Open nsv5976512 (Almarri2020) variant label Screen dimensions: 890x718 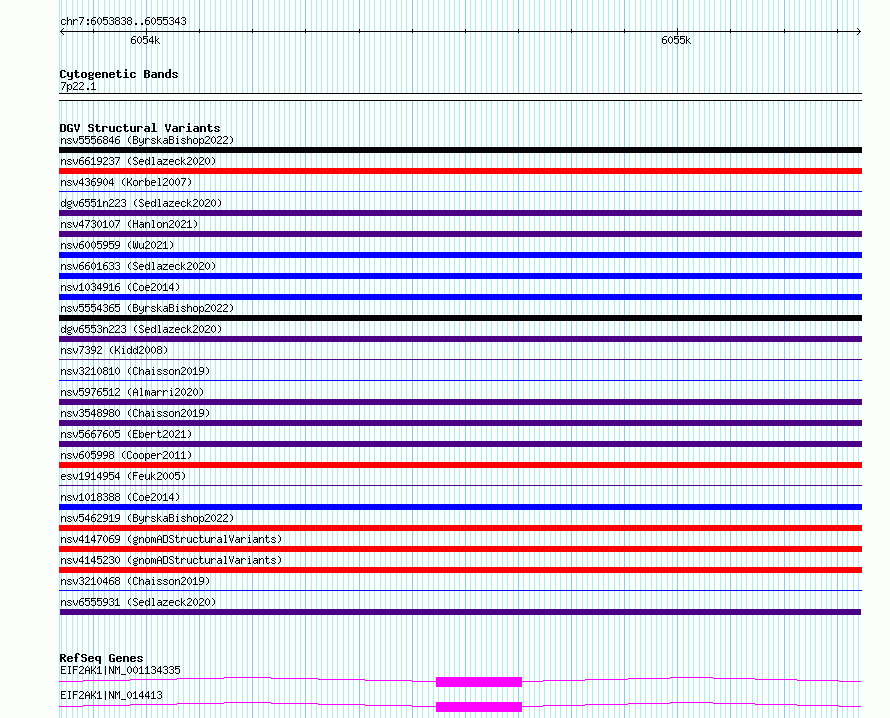[x=132, y=392]
